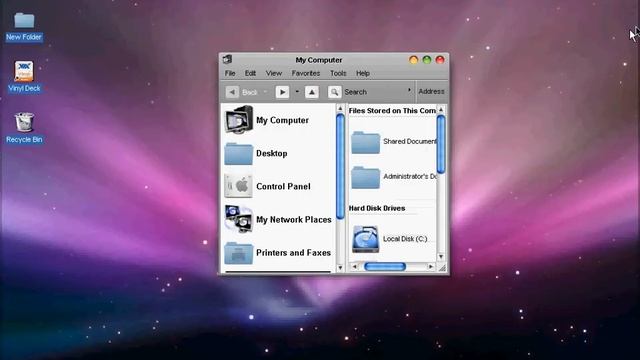Viewport: 640px width, 360px height.
Task: Click the Search magnifier icon
Action: pos(334,92)
